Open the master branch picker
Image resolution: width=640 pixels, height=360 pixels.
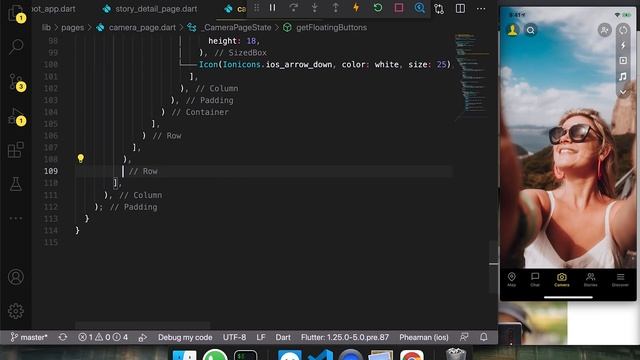point(29,337)
